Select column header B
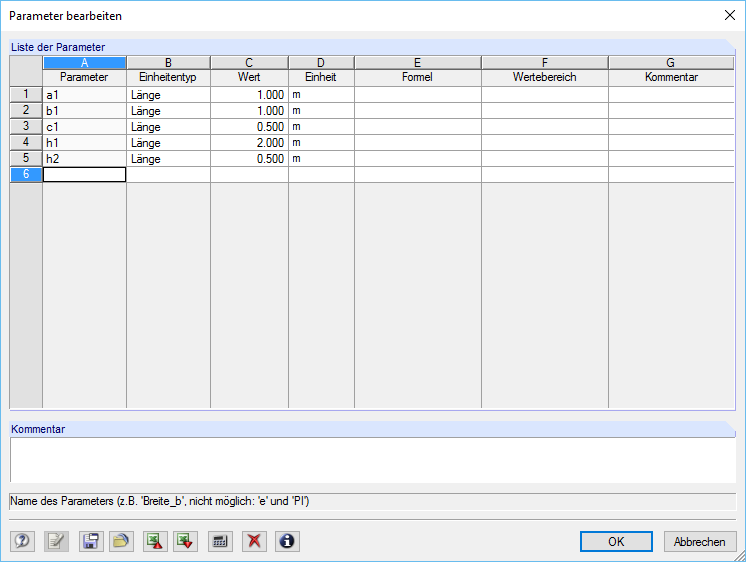746x562 pixels. (168, 63)
